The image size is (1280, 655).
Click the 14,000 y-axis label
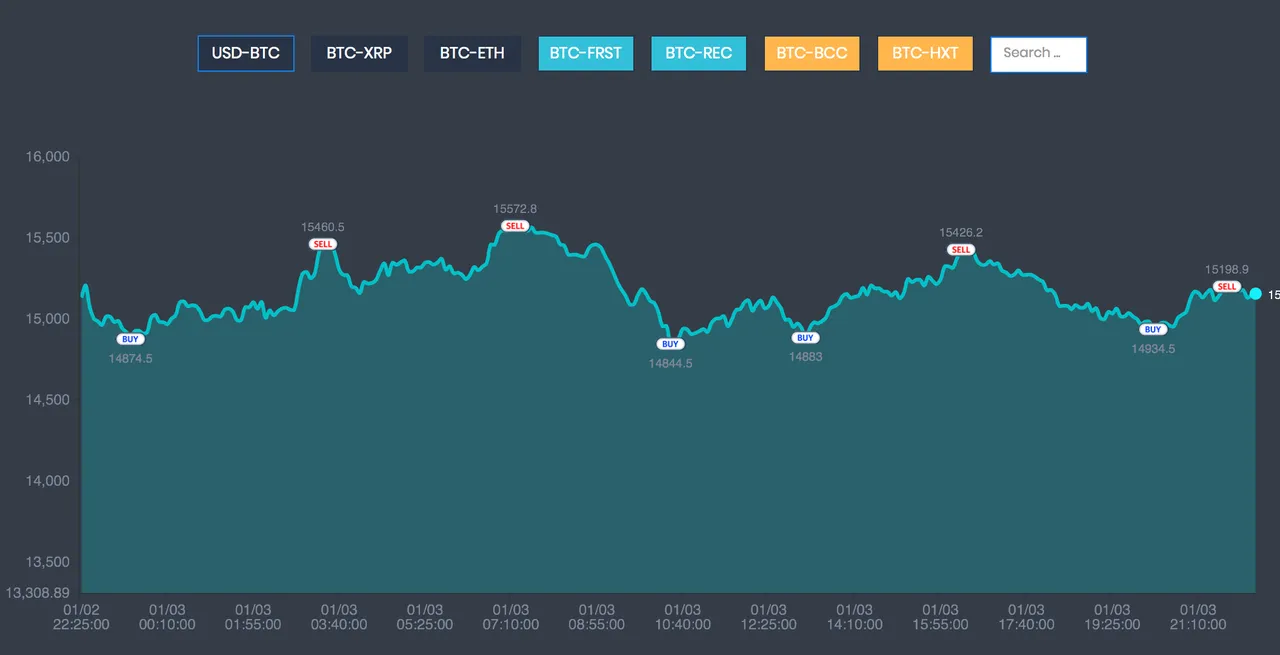[47, 481]
